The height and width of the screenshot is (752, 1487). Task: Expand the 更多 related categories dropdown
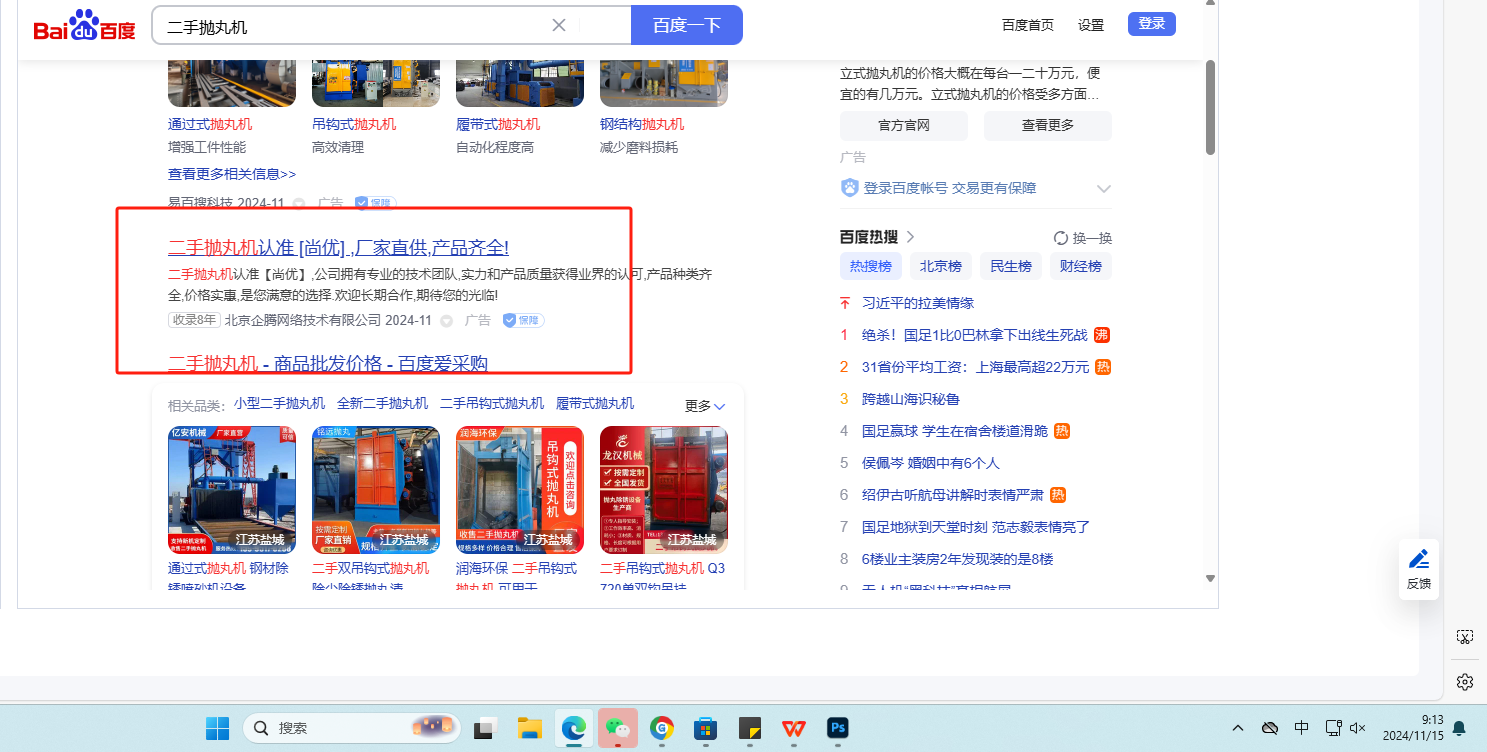(x=705, y=406)
